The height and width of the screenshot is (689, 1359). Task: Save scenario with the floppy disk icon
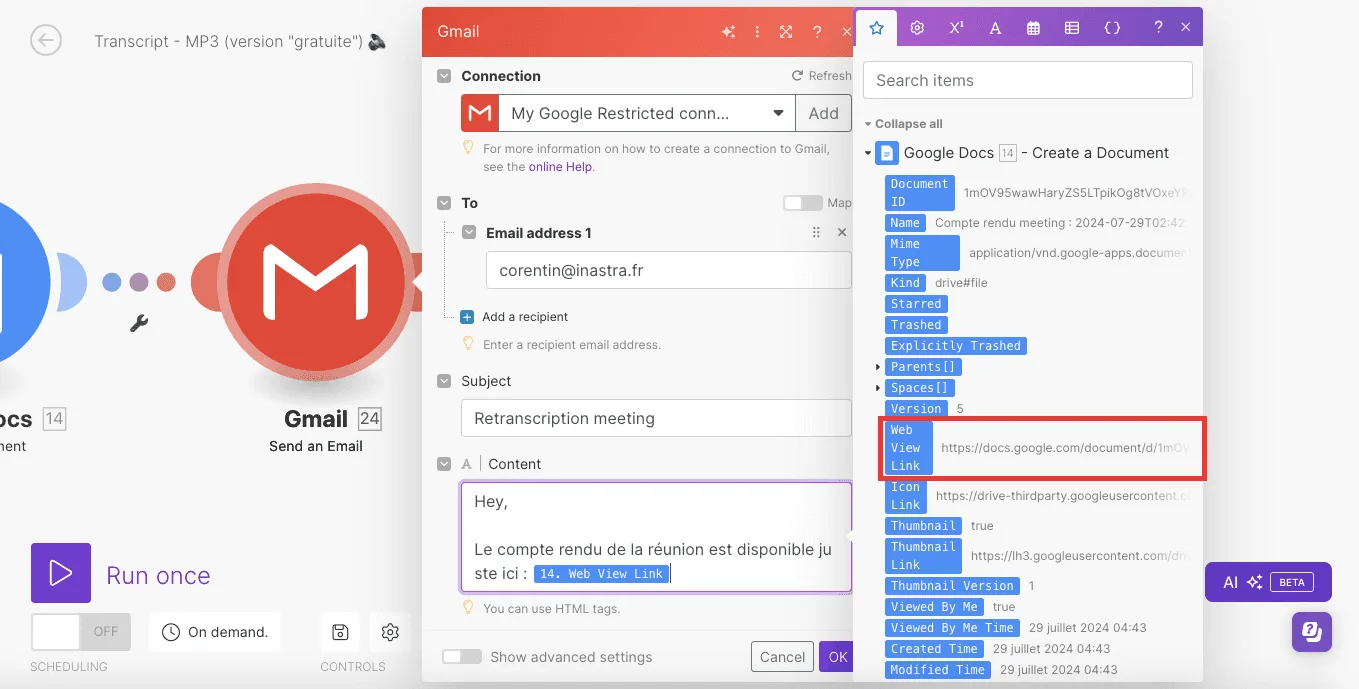[x=340, y=632]
